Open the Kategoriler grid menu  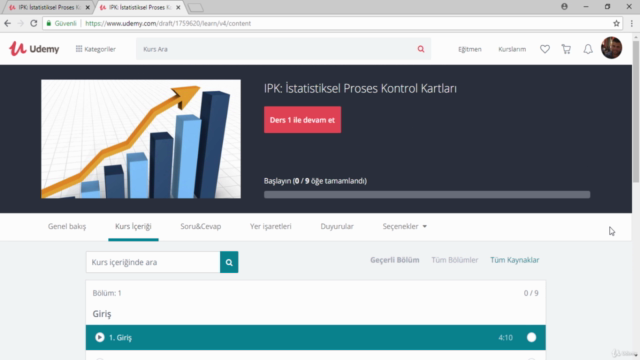click(96, 49)
